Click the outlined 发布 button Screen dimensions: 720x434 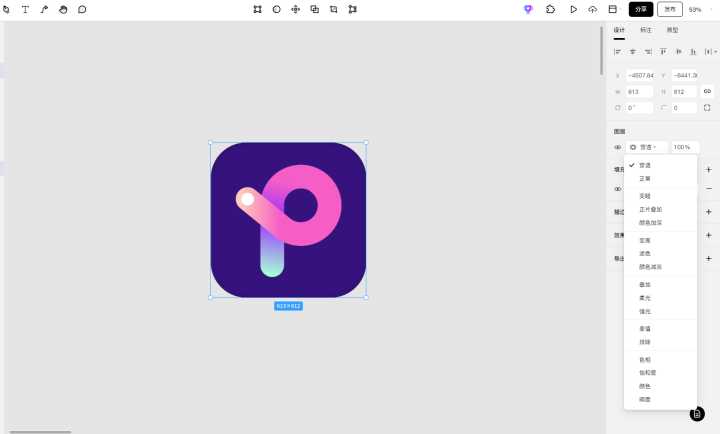point(670,9)
